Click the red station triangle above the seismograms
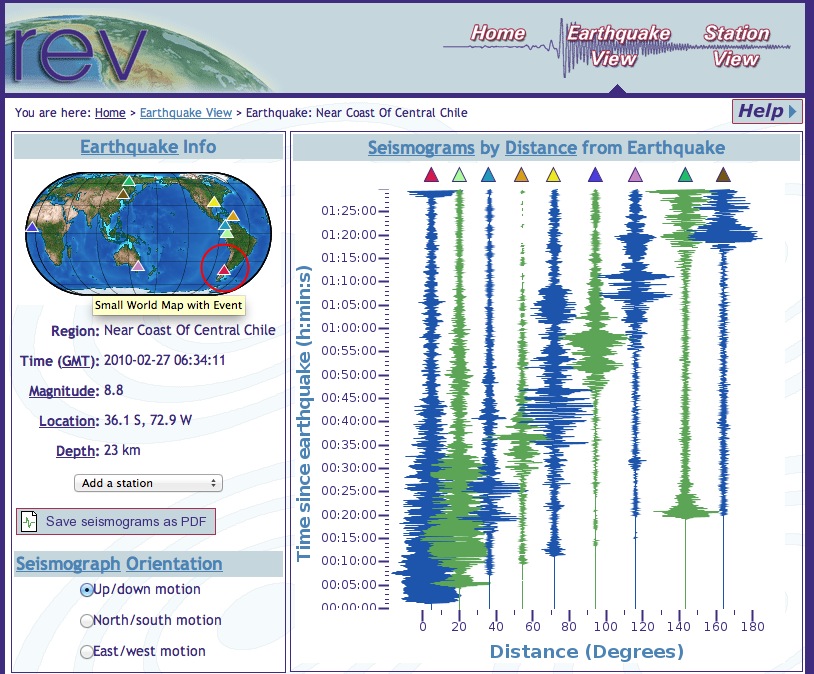 click(431, 175)
